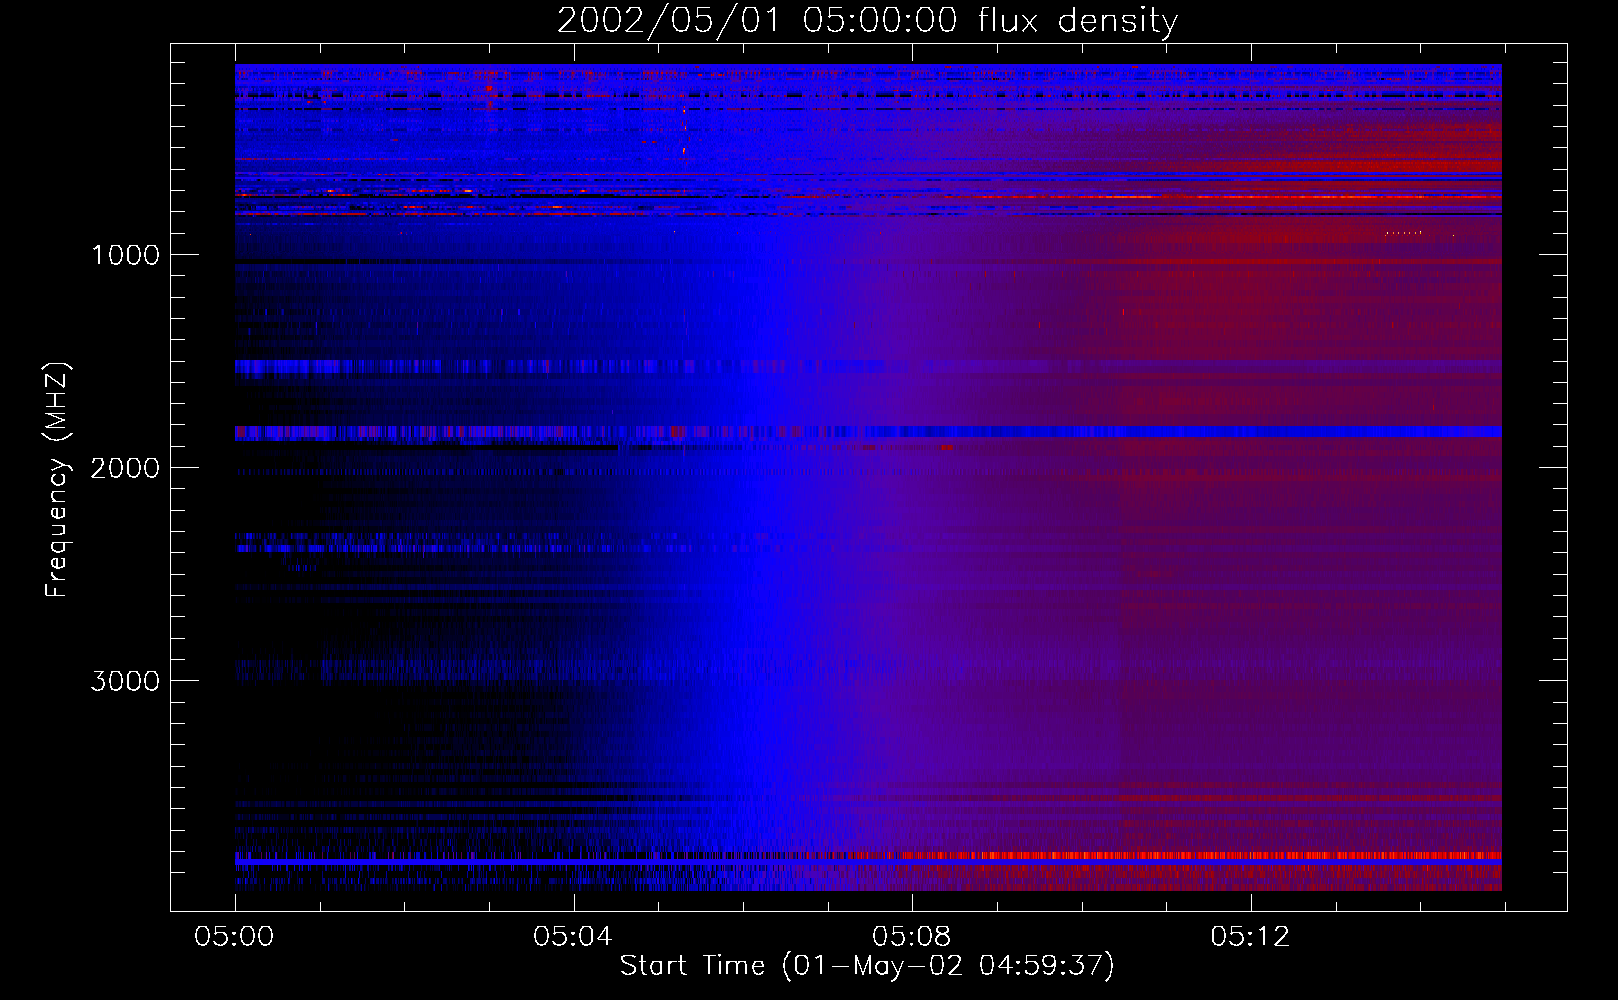Click the 05:00 time tick label
The width and height of the screenshot is (1618, 1000).
pyautogui.click(x=235, y=936)
